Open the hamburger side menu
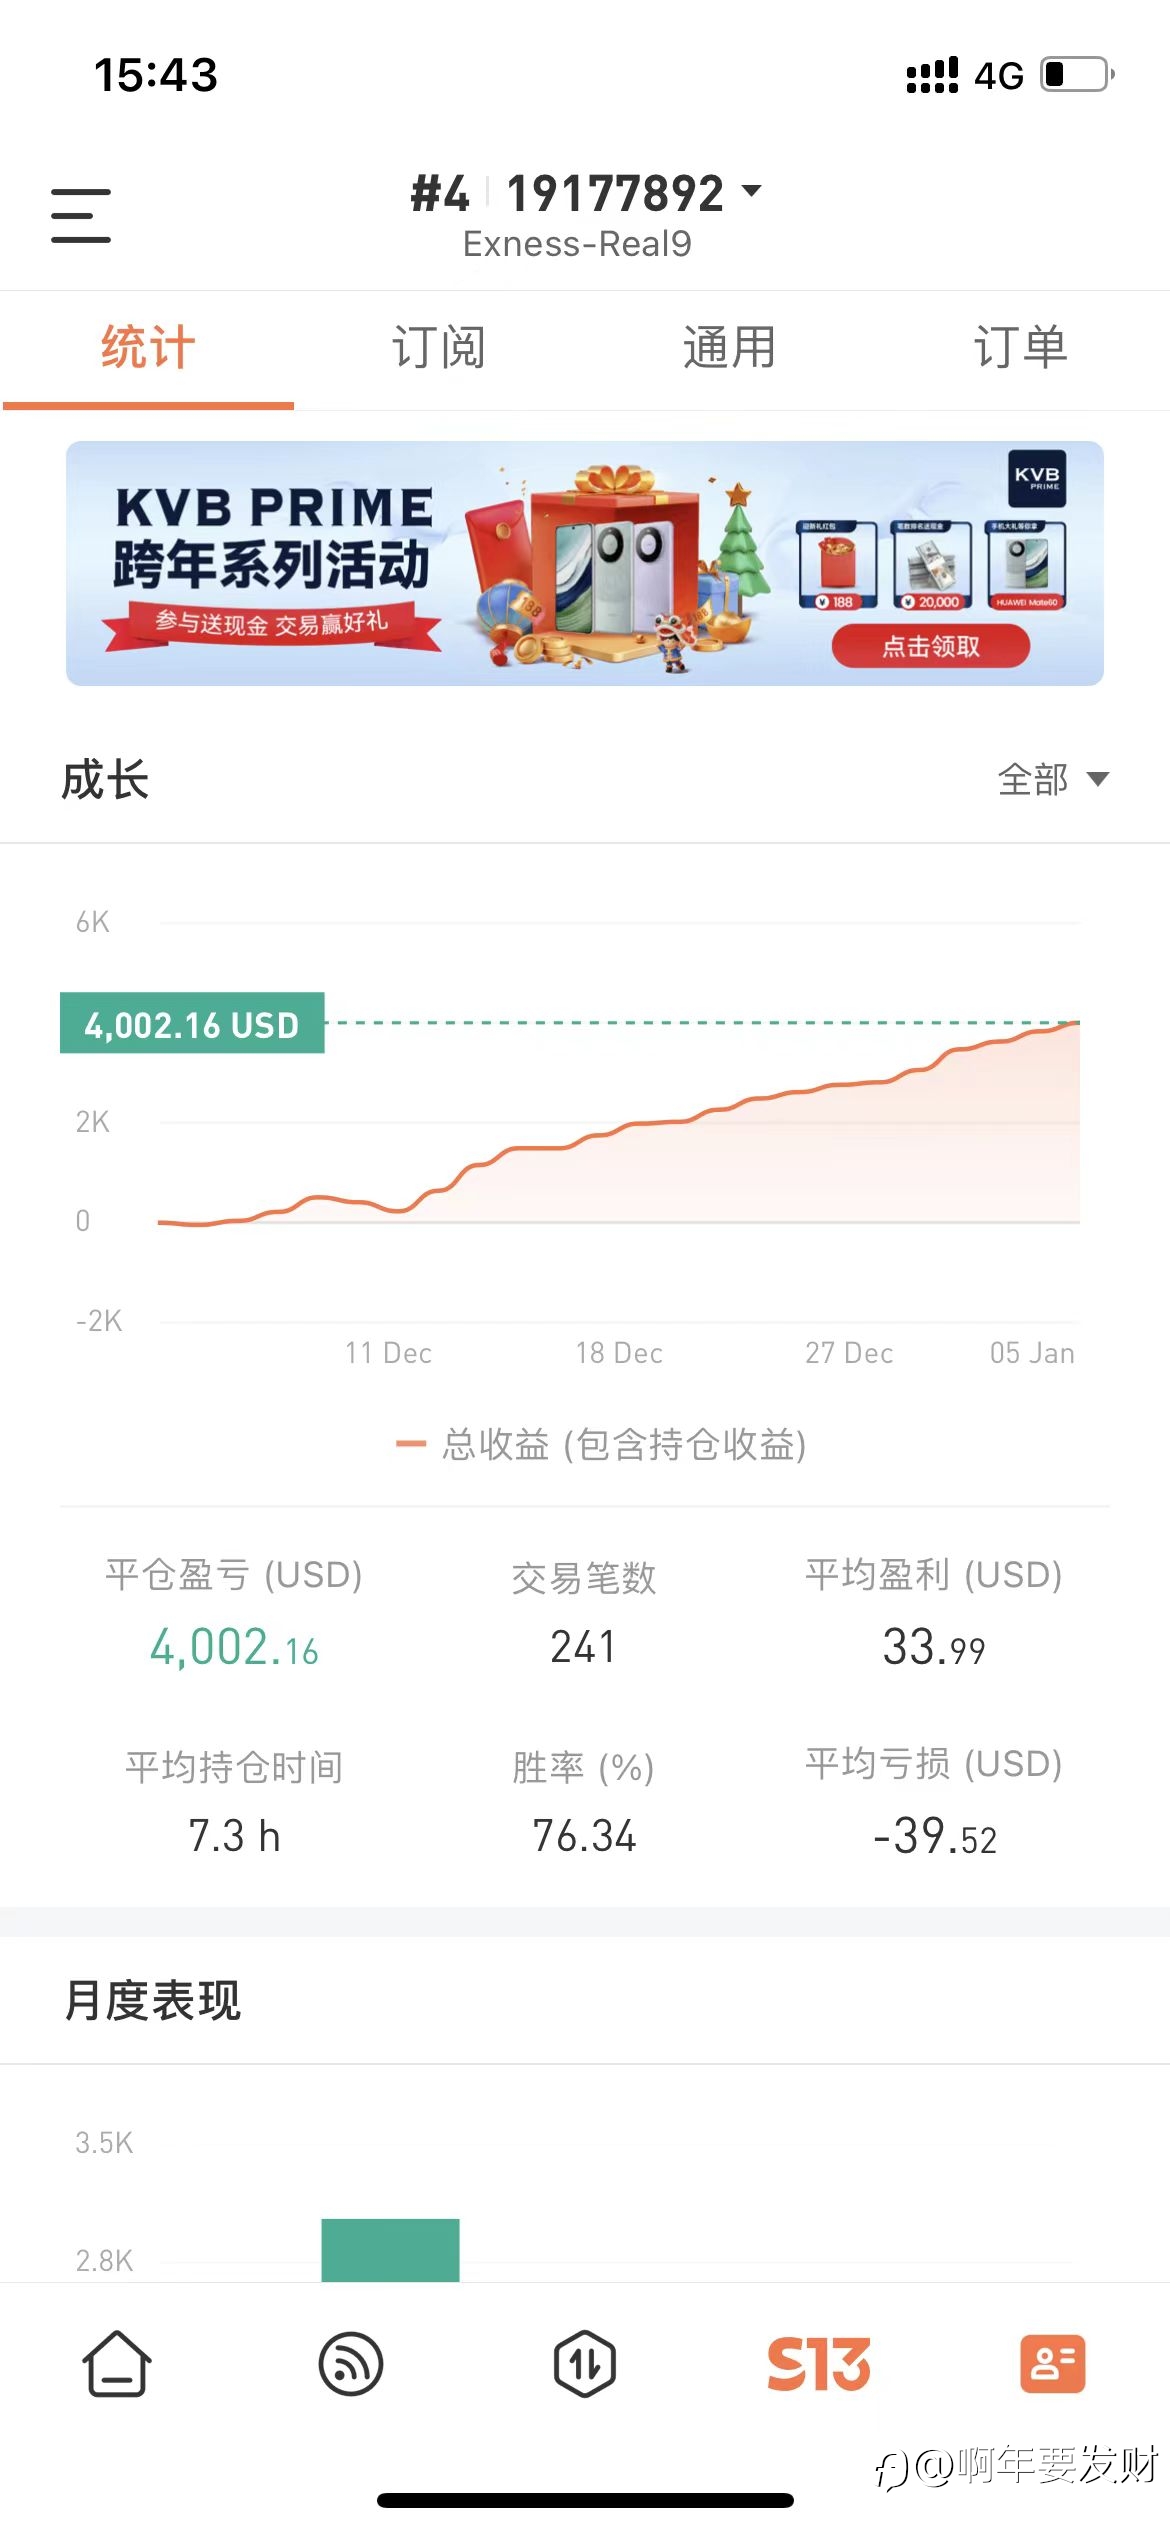 [x=81, y=215]
